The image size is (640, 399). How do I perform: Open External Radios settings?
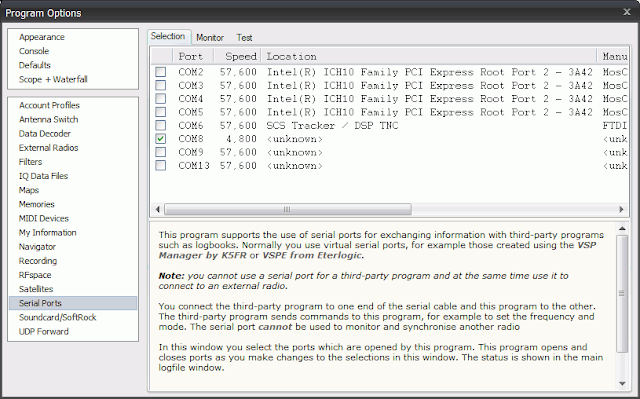tap(49, 148)
